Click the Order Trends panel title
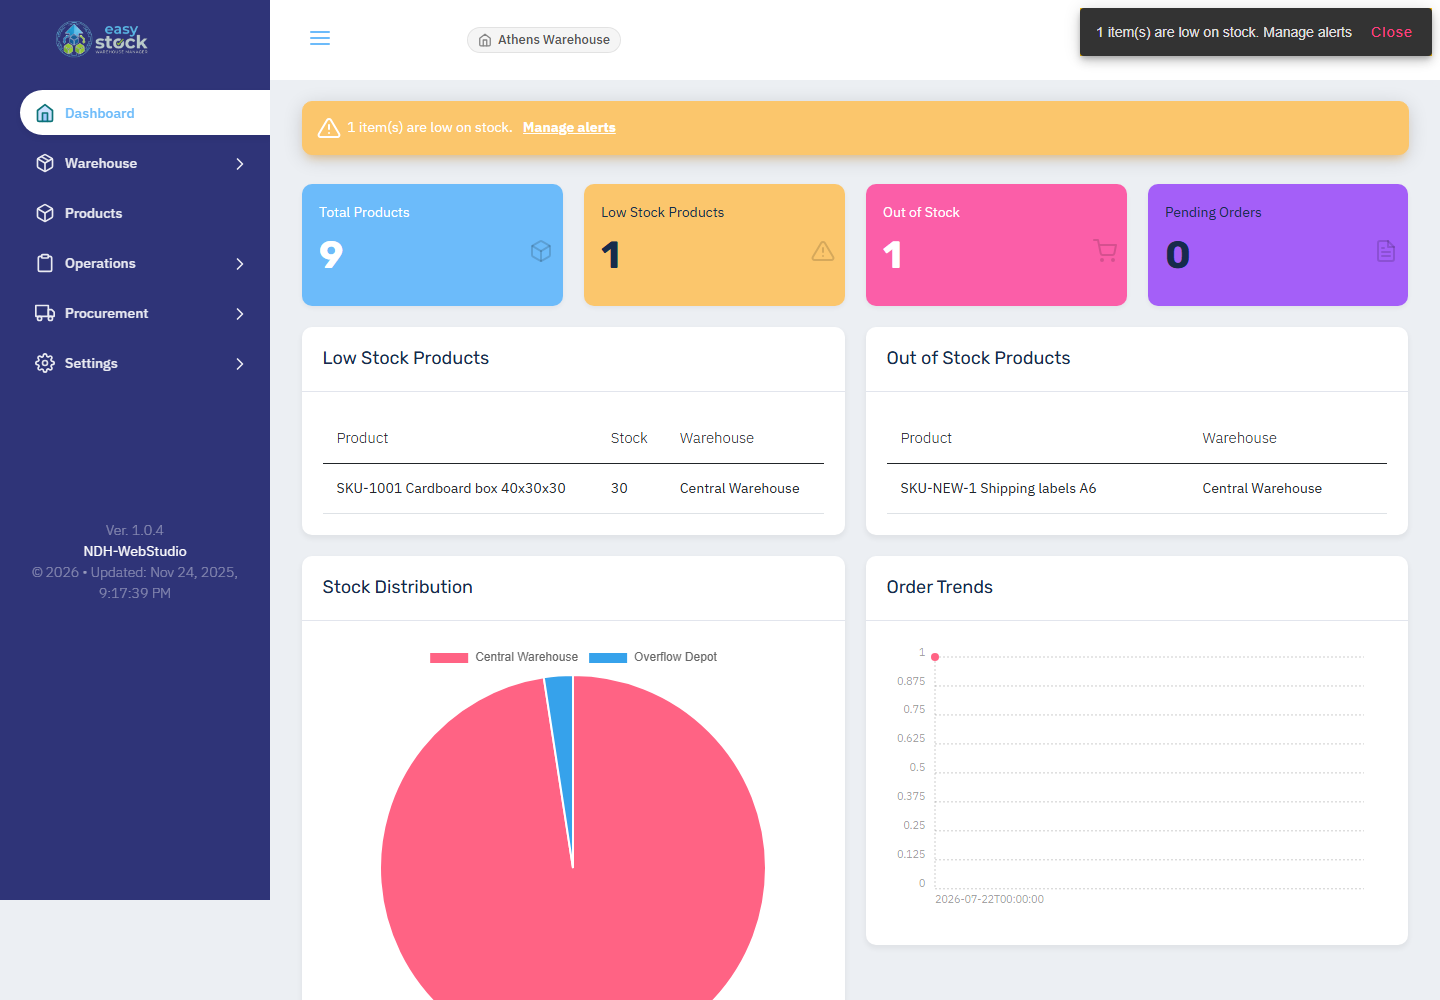Image resolution: width=1440 pixels, height=1000 pixels. [939, 587]
